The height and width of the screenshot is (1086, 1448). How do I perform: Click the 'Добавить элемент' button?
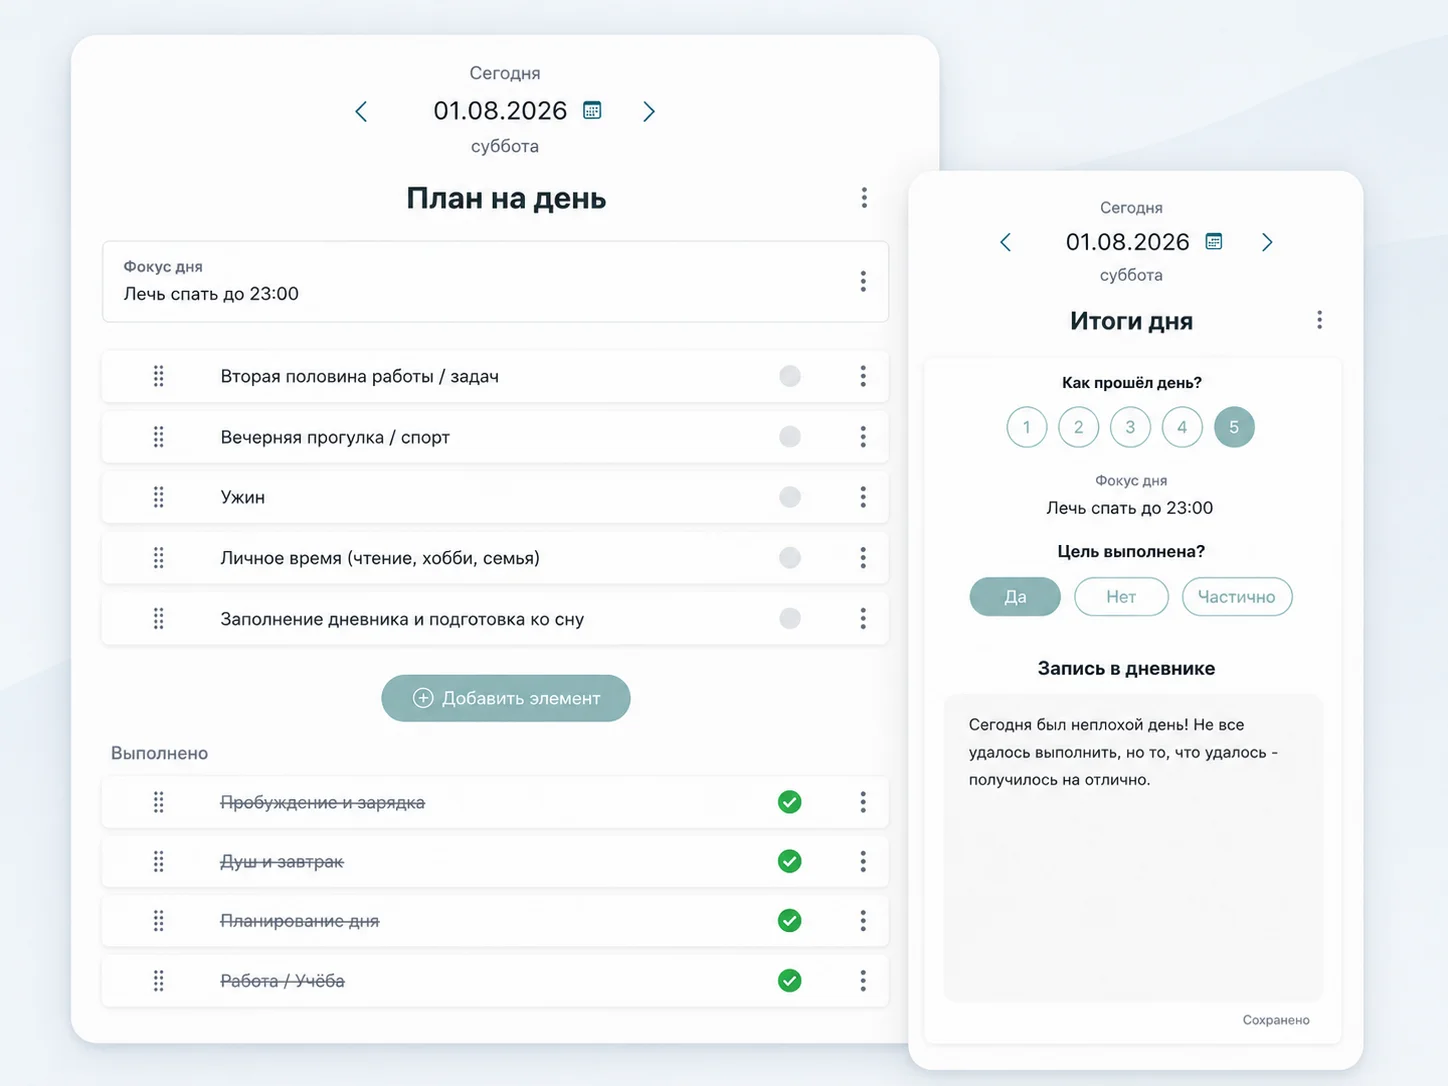click(506, 698)
